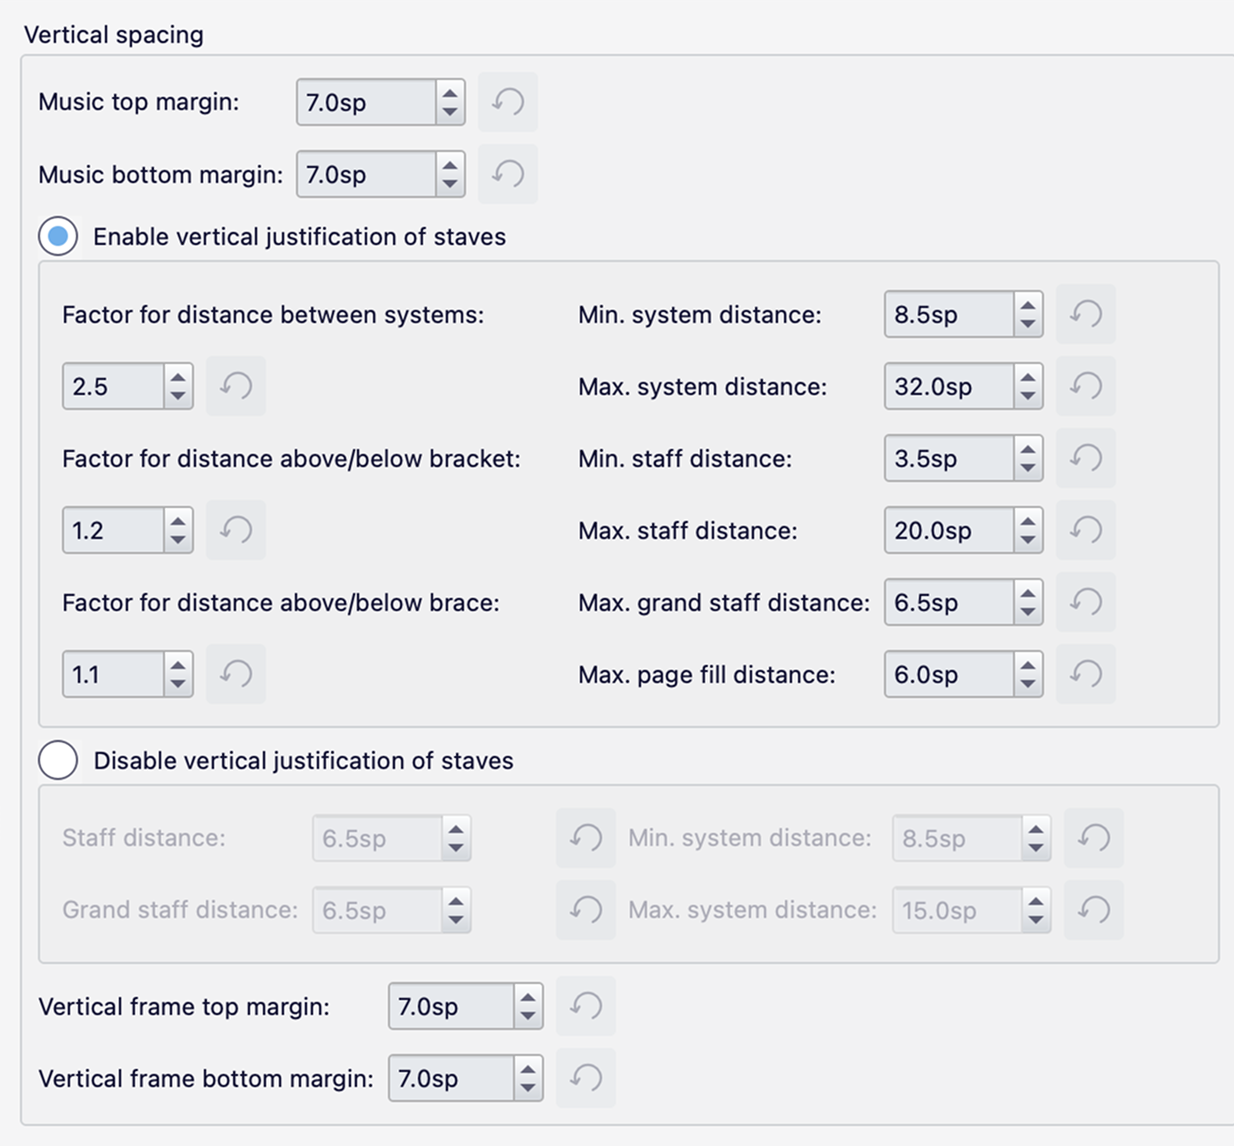The width and height of the screenshot is (1234, 1146).
Task: Click the Vertical frame top margin field
Action: click(x=452, y=1006)
